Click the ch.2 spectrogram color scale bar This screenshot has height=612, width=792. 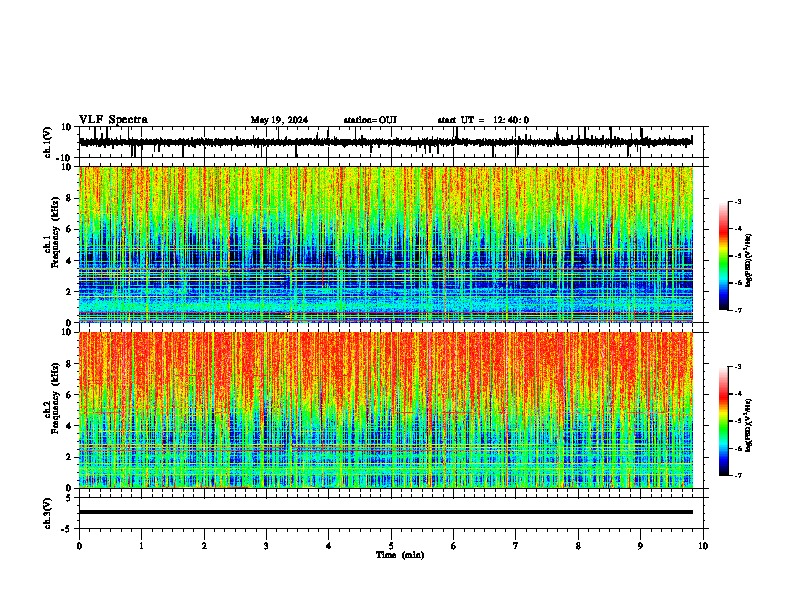(724, 421)
